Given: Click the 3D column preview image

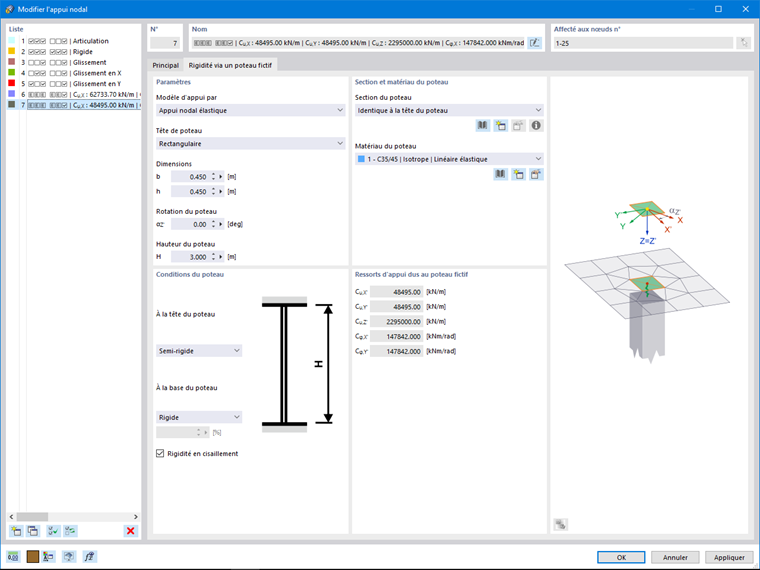Looking at the screenshot, I should [x=647, y=281].
